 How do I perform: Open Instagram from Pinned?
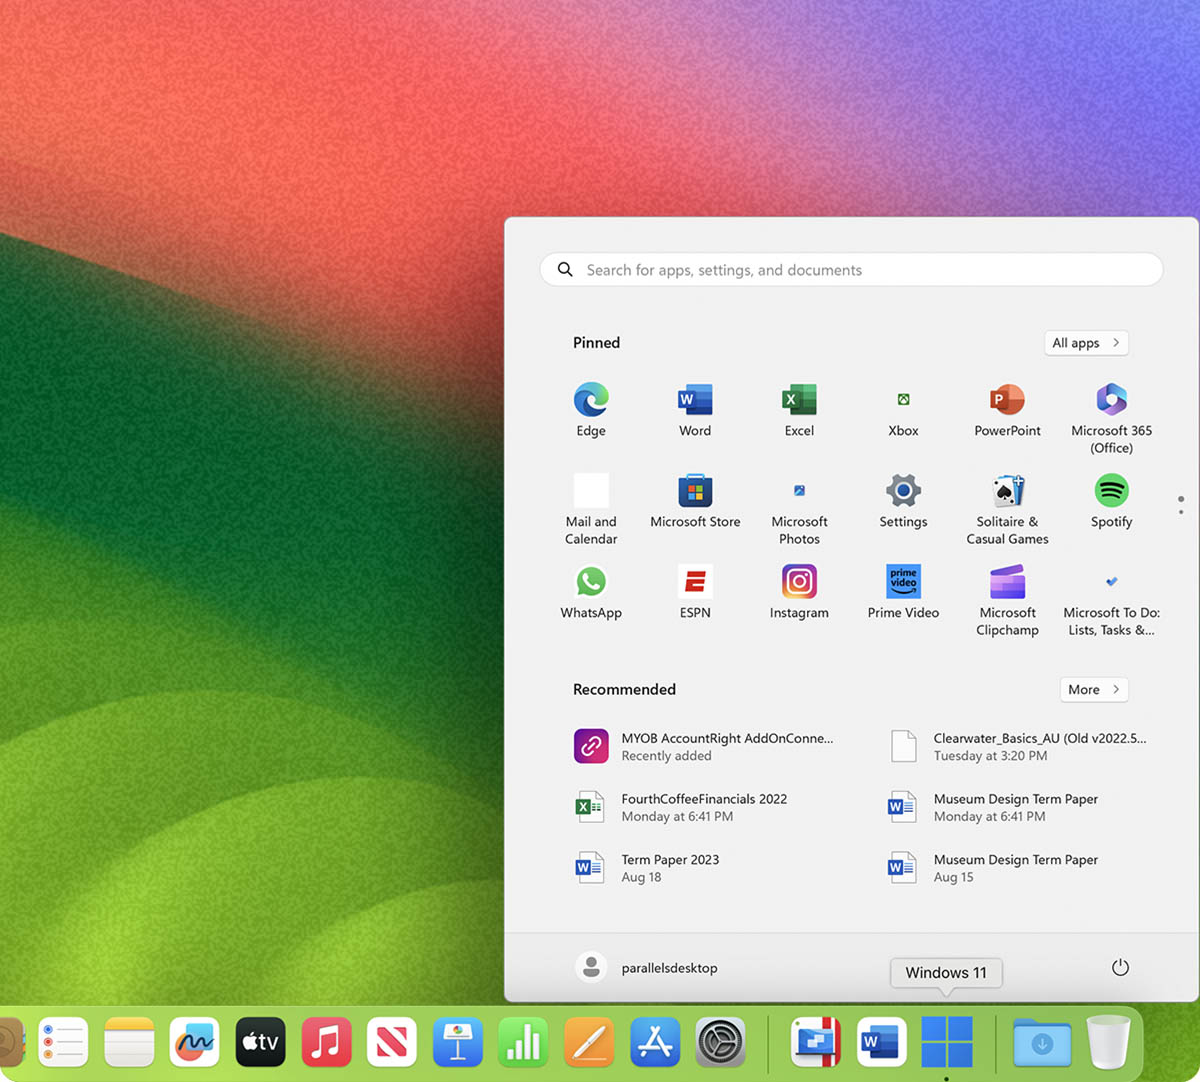(x=798, y=582)
